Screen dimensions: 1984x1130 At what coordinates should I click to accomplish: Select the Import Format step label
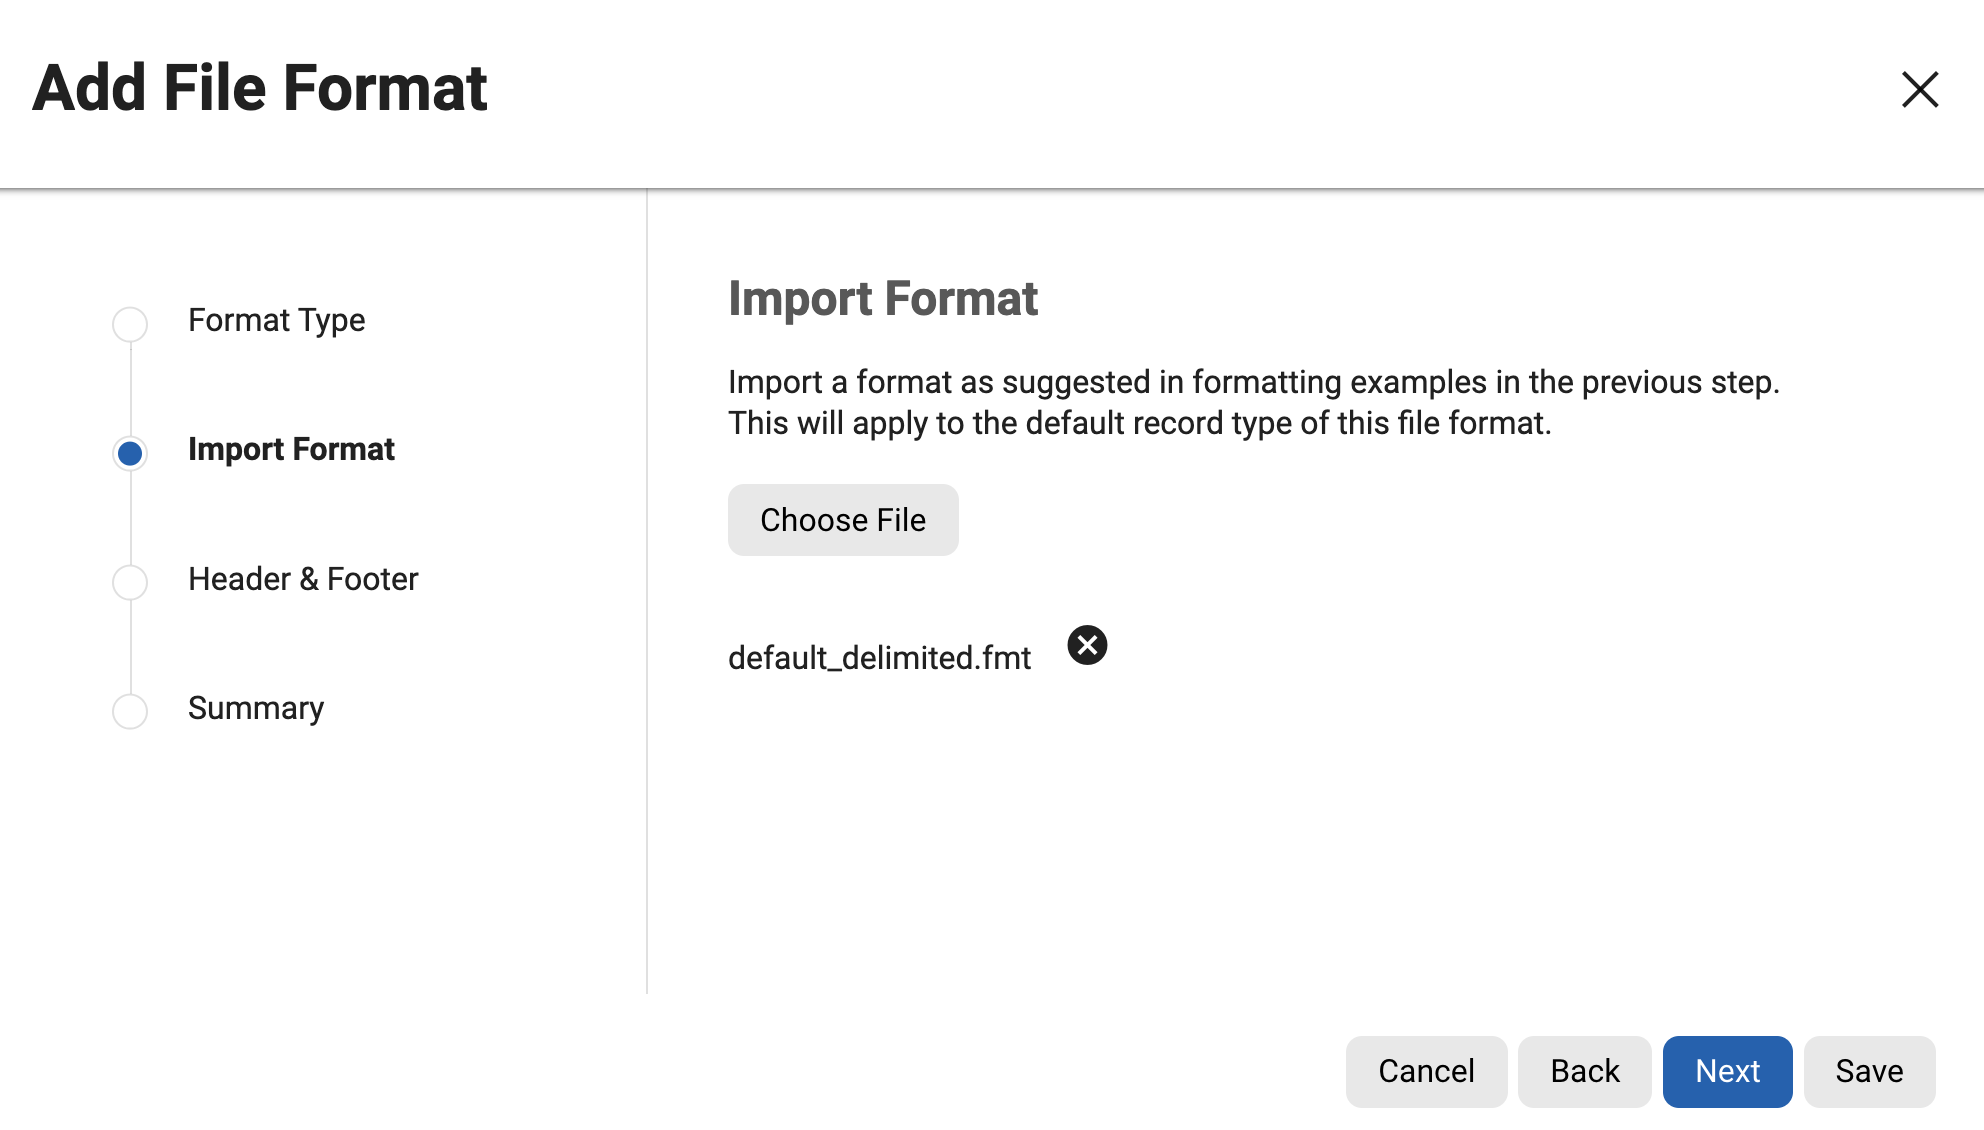pos(291,449)
